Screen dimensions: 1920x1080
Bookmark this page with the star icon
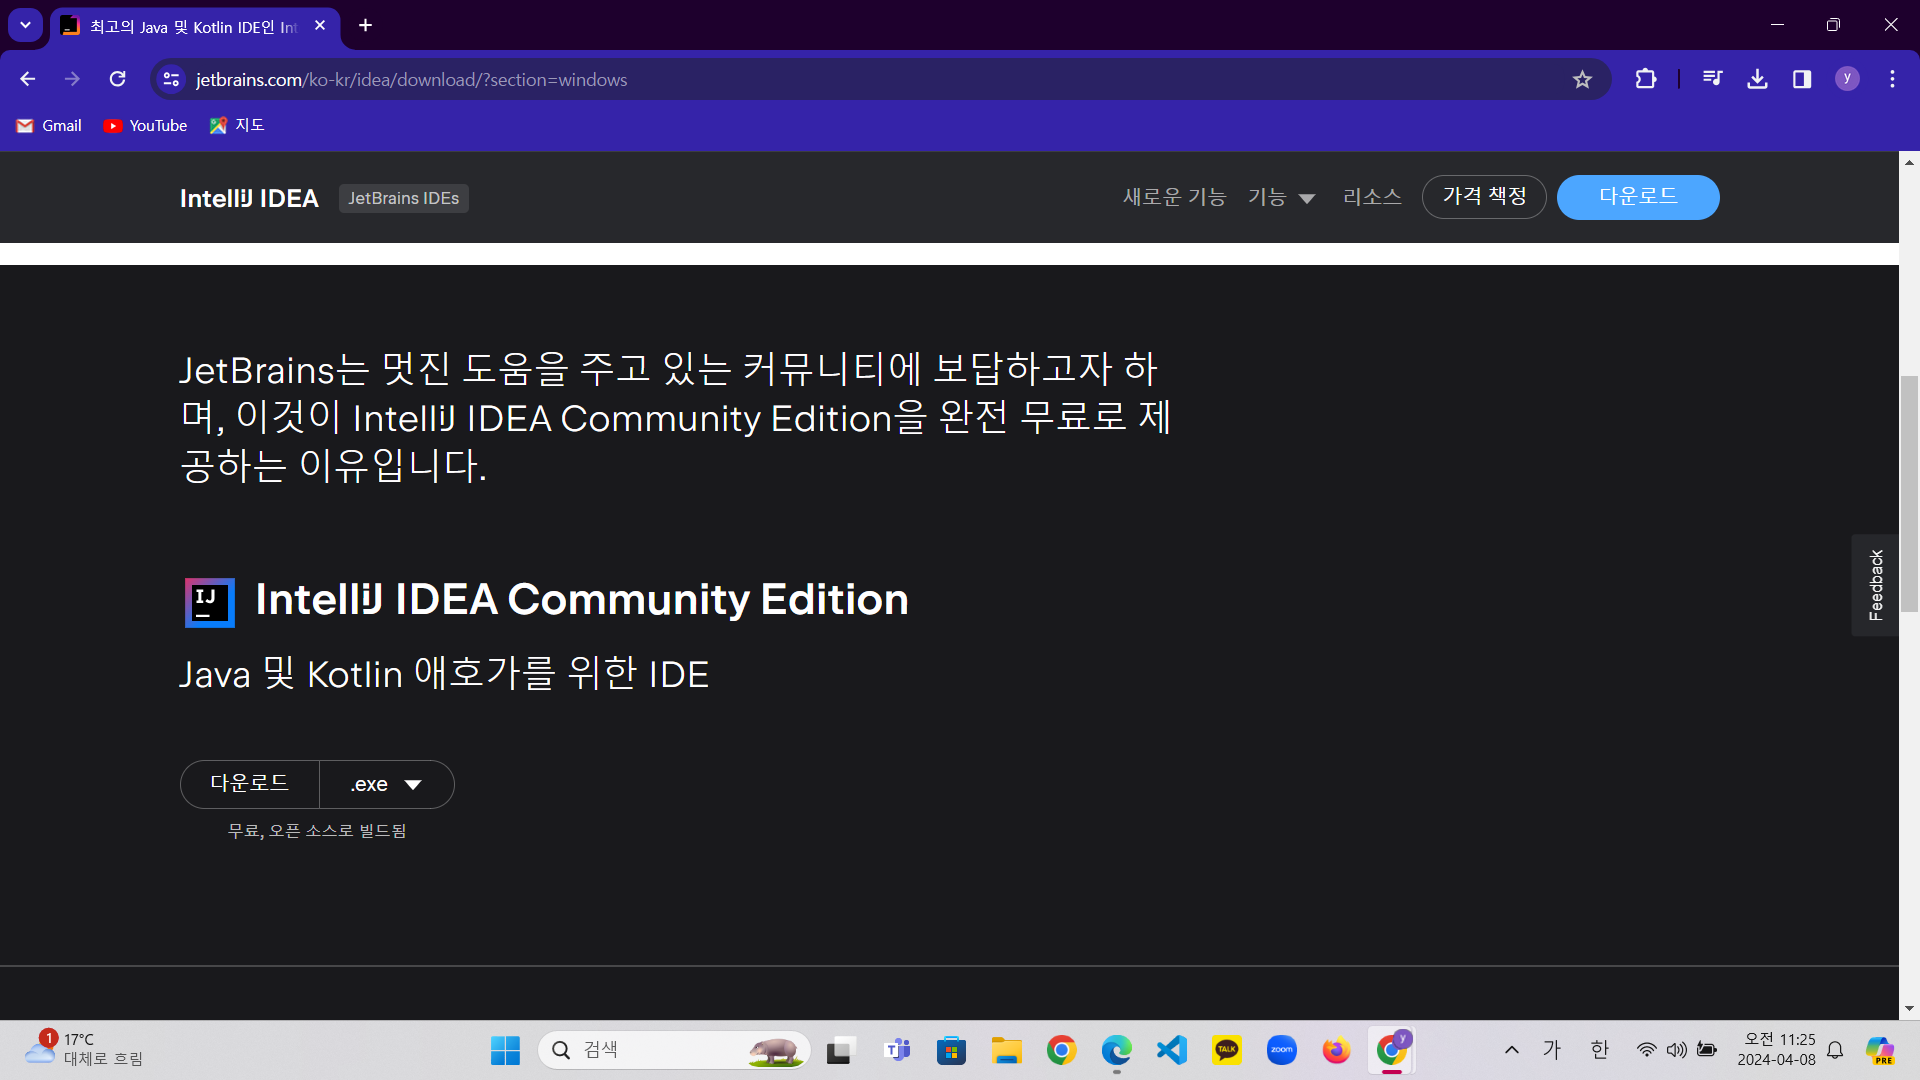(x=1582, y=79)
